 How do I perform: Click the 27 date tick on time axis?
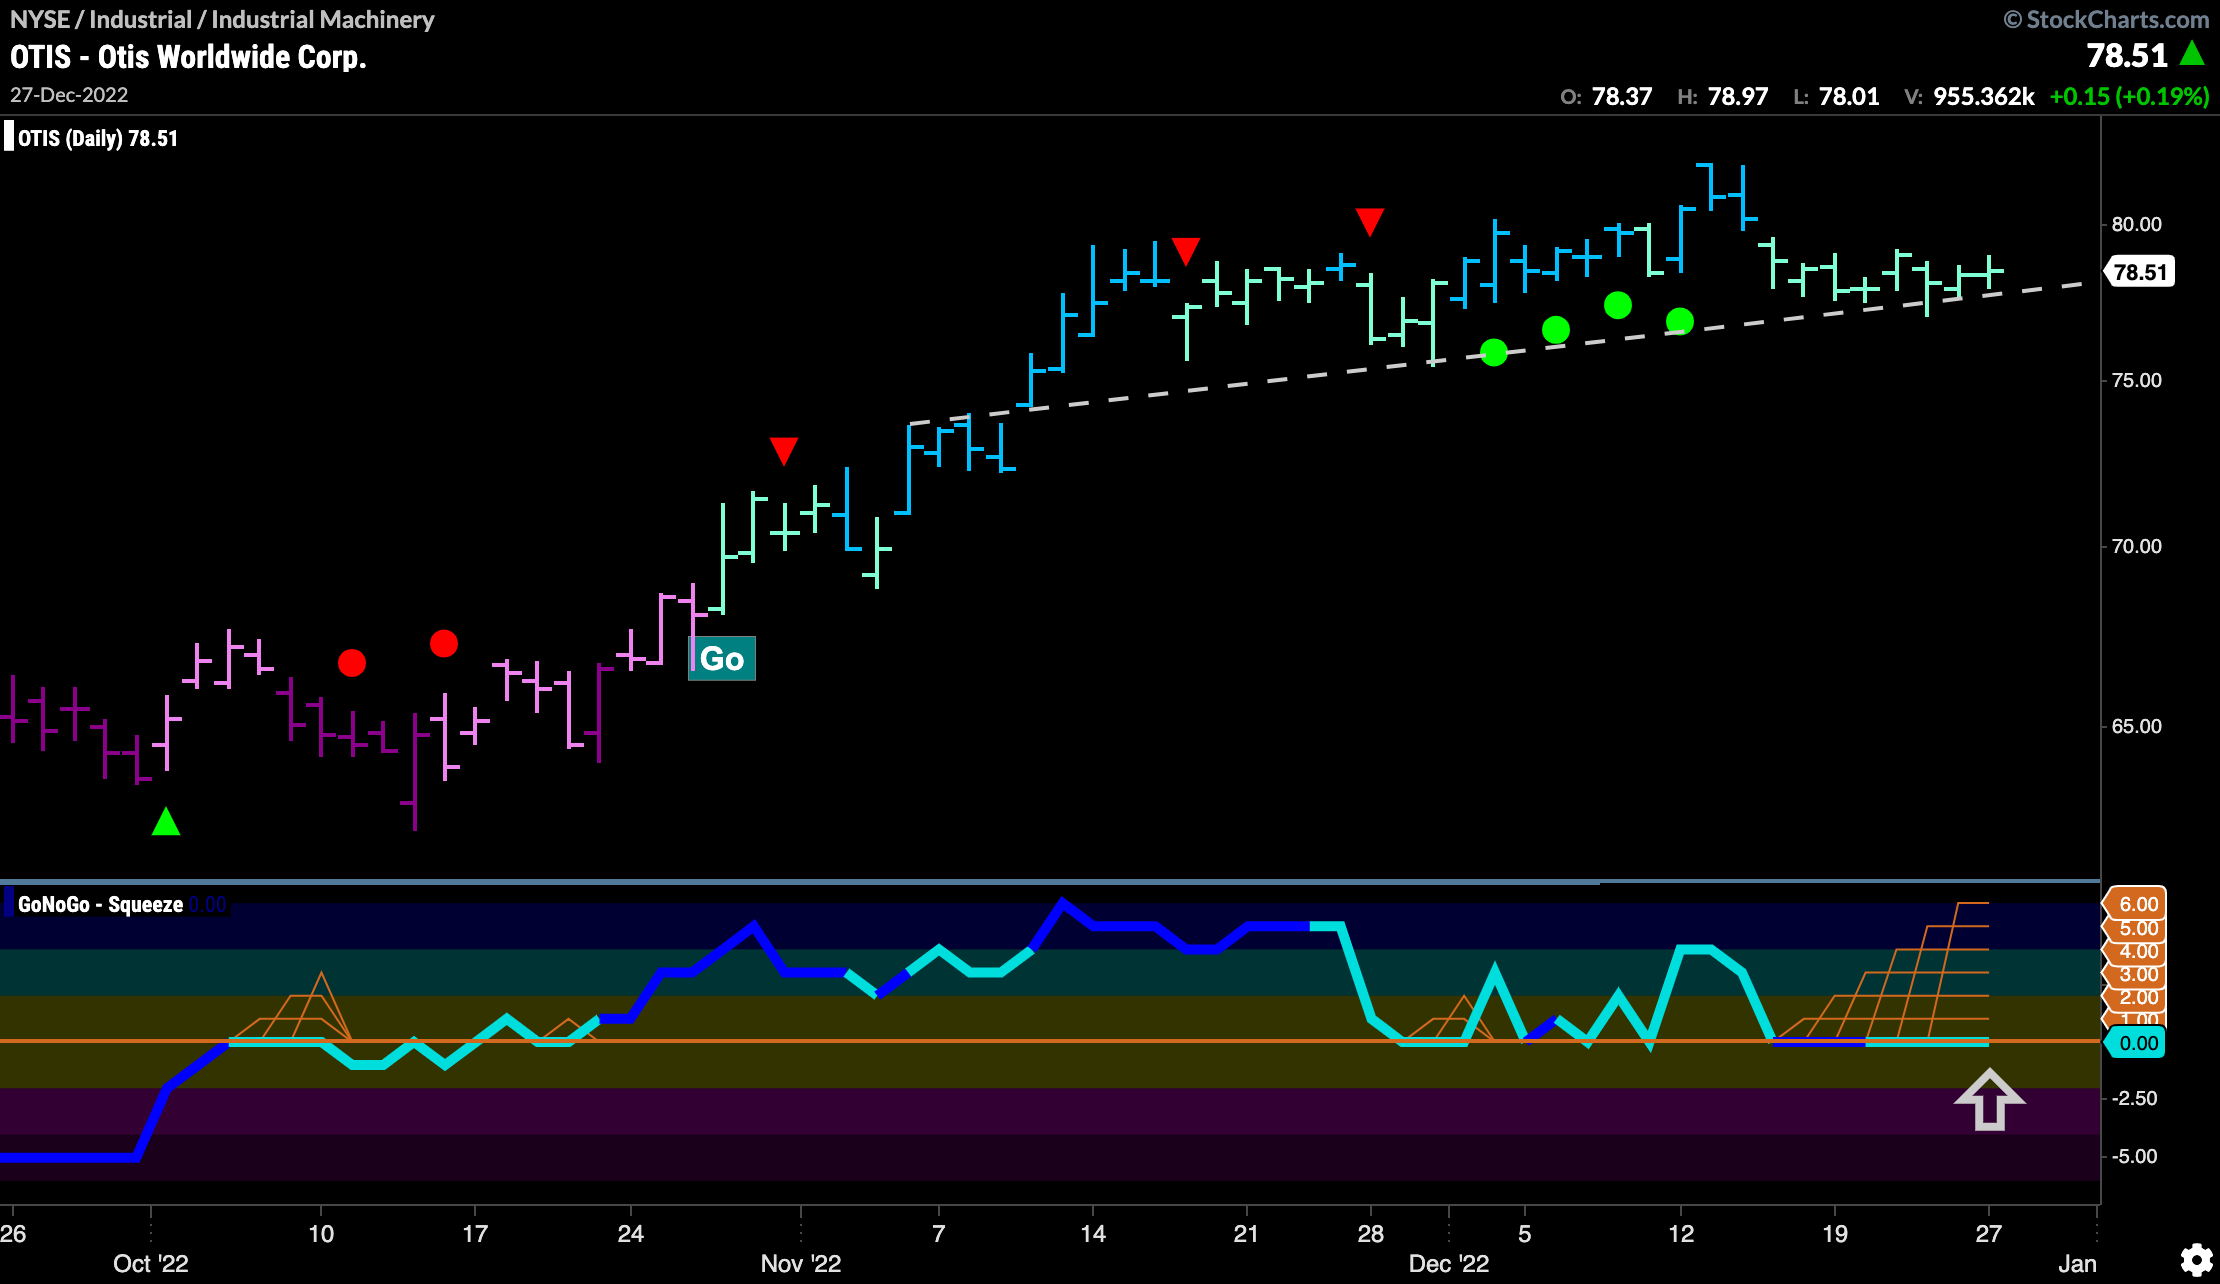click(x=1989, y=1234)
